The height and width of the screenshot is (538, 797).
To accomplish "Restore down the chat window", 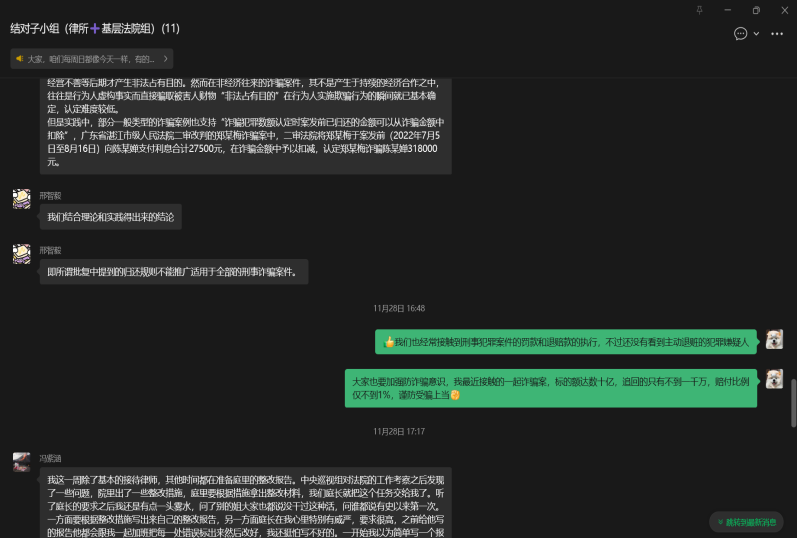I will 755,9.
